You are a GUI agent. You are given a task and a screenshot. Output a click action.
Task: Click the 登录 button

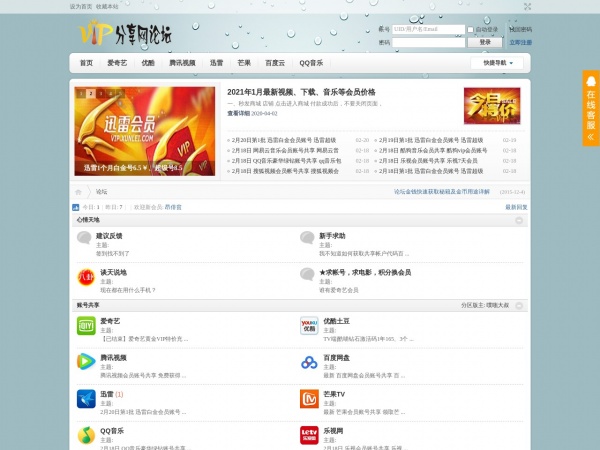485,42
